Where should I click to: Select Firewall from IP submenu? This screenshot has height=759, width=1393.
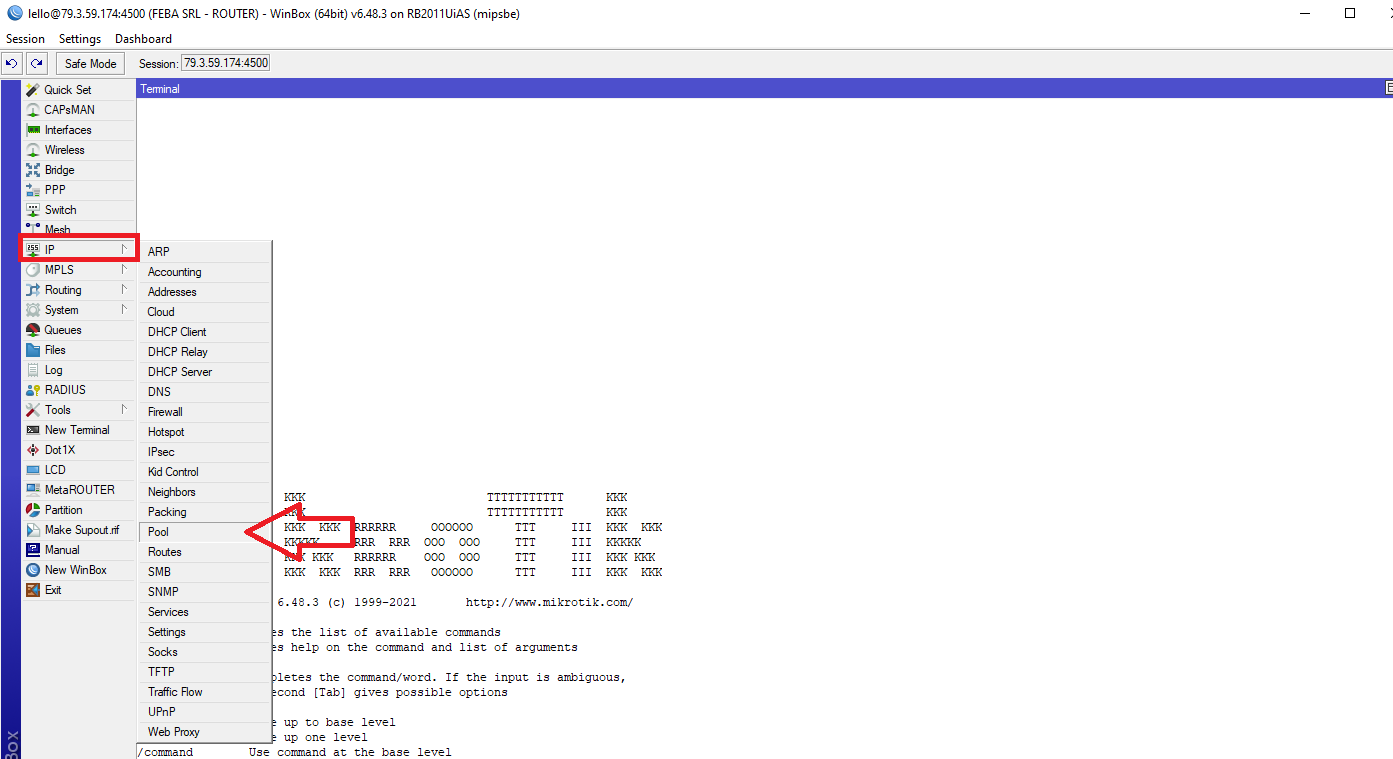tap(205, 412)
